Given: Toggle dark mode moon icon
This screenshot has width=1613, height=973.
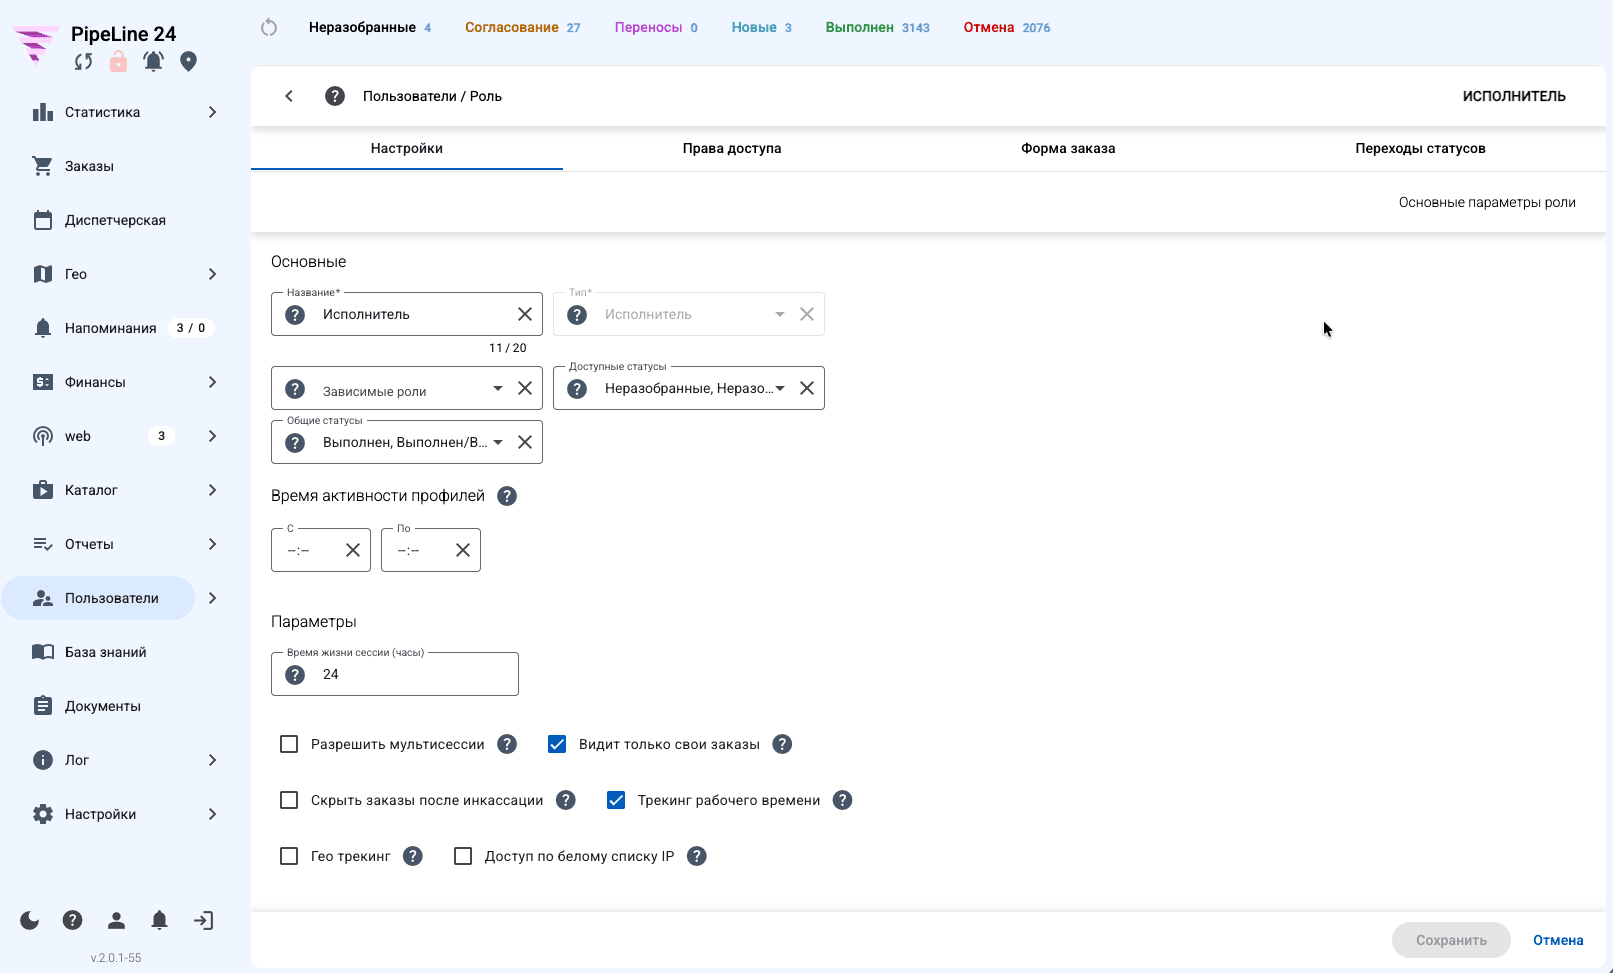Looking at the screenshot, I should coord(30,920).
